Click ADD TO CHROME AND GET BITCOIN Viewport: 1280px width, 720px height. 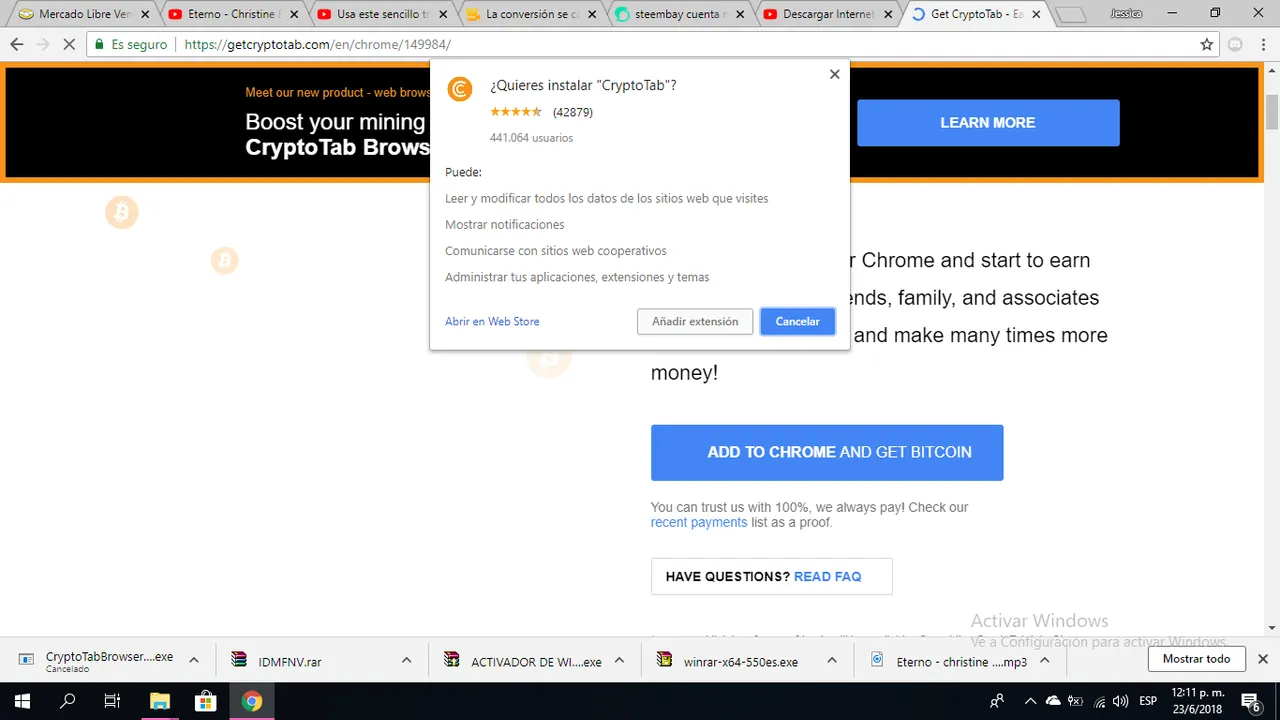[x=827, y=452]
